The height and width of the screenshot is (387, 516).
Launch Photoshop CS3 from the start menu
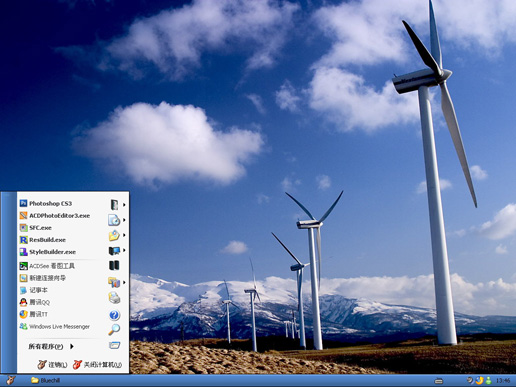point(46,203)
